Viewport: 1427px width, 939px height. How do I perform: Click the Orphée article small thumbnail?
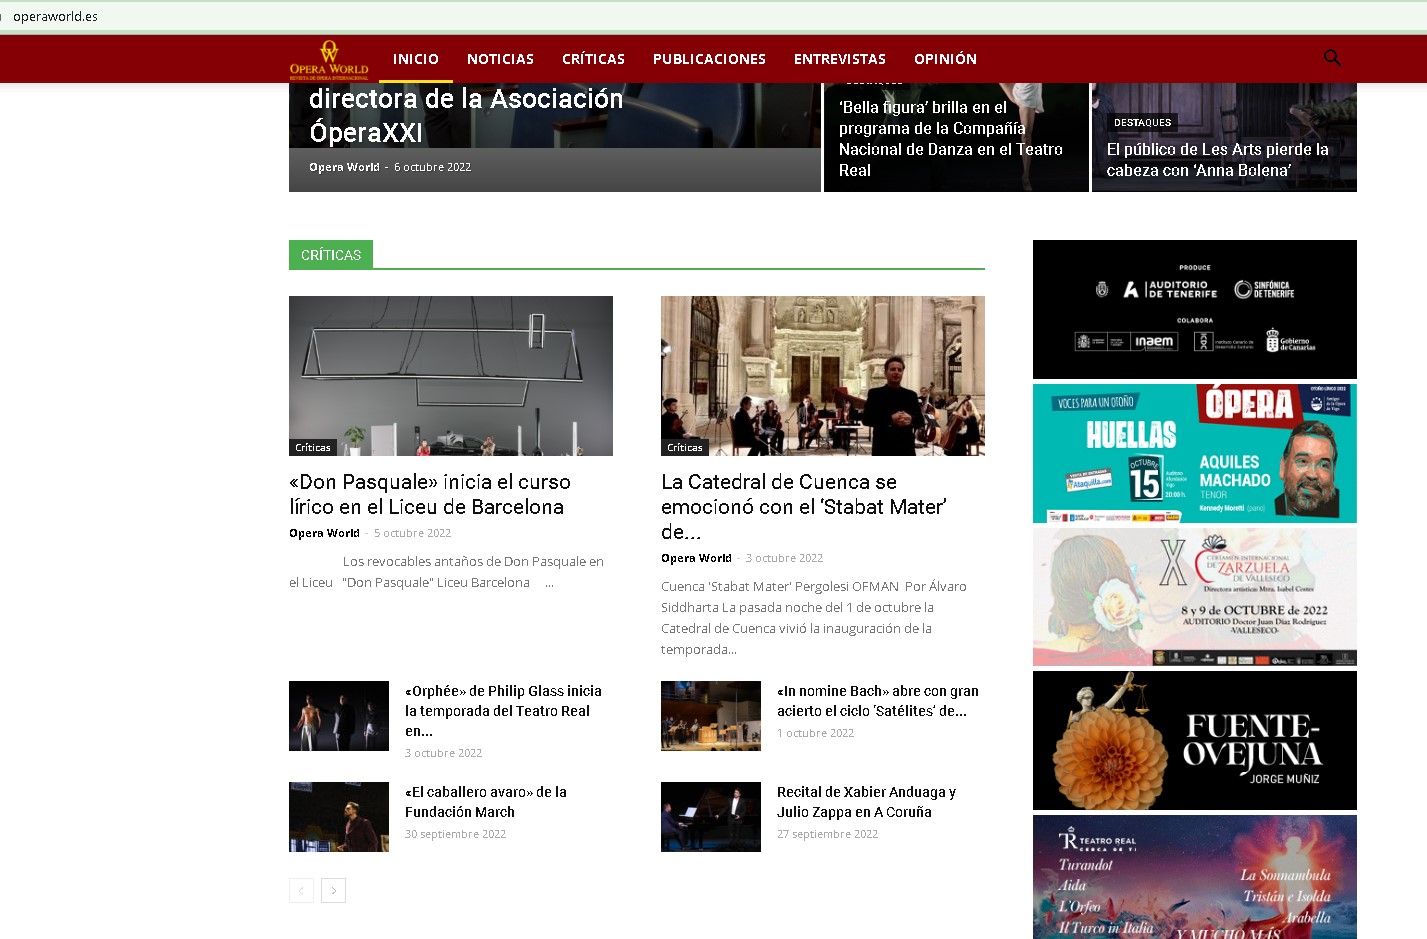coord(339,716)
